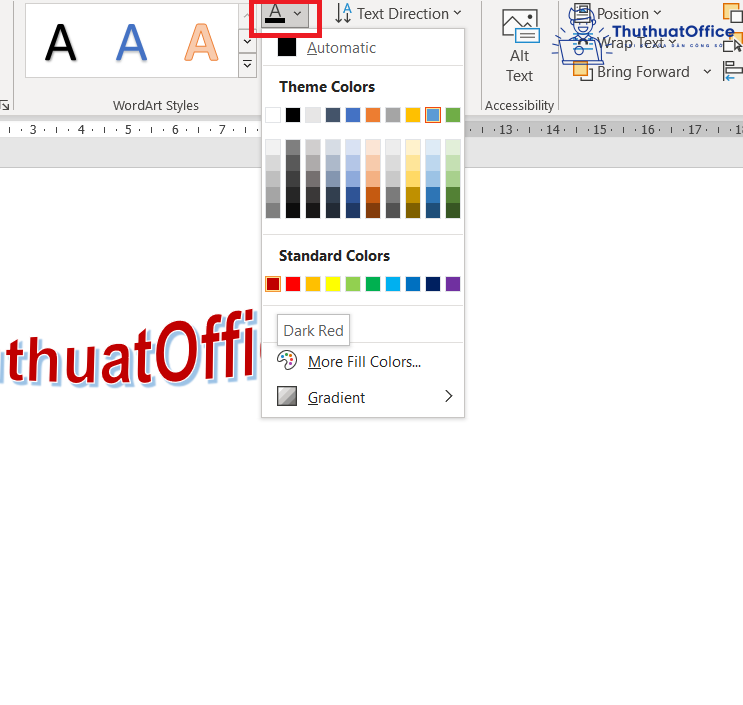
Task: Select the Blue standard color
Action: click(413, 284)
